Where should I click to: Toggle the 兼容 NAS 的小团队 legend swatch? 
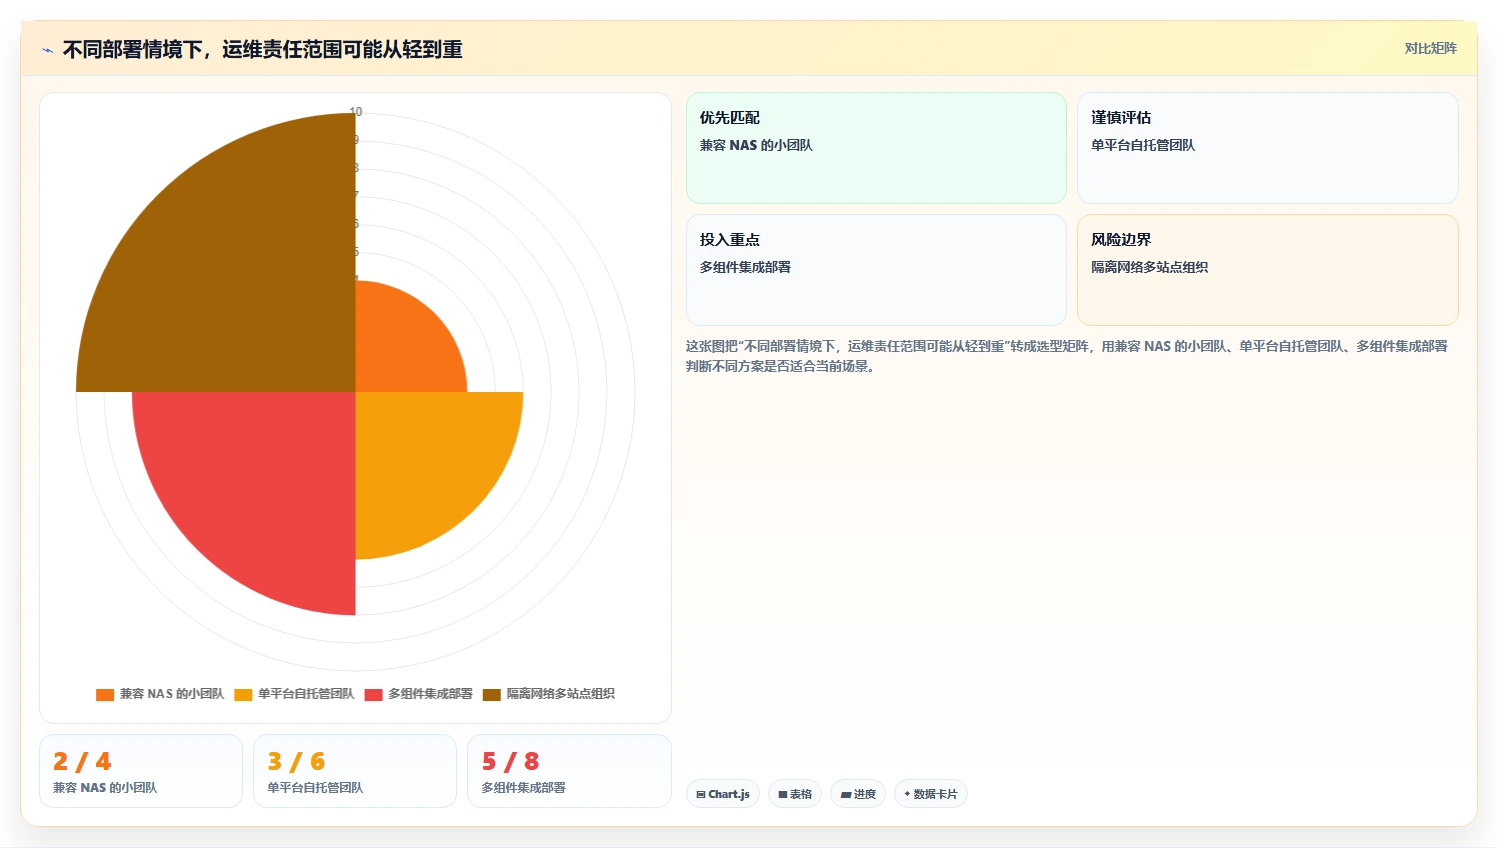pos(105,694)
